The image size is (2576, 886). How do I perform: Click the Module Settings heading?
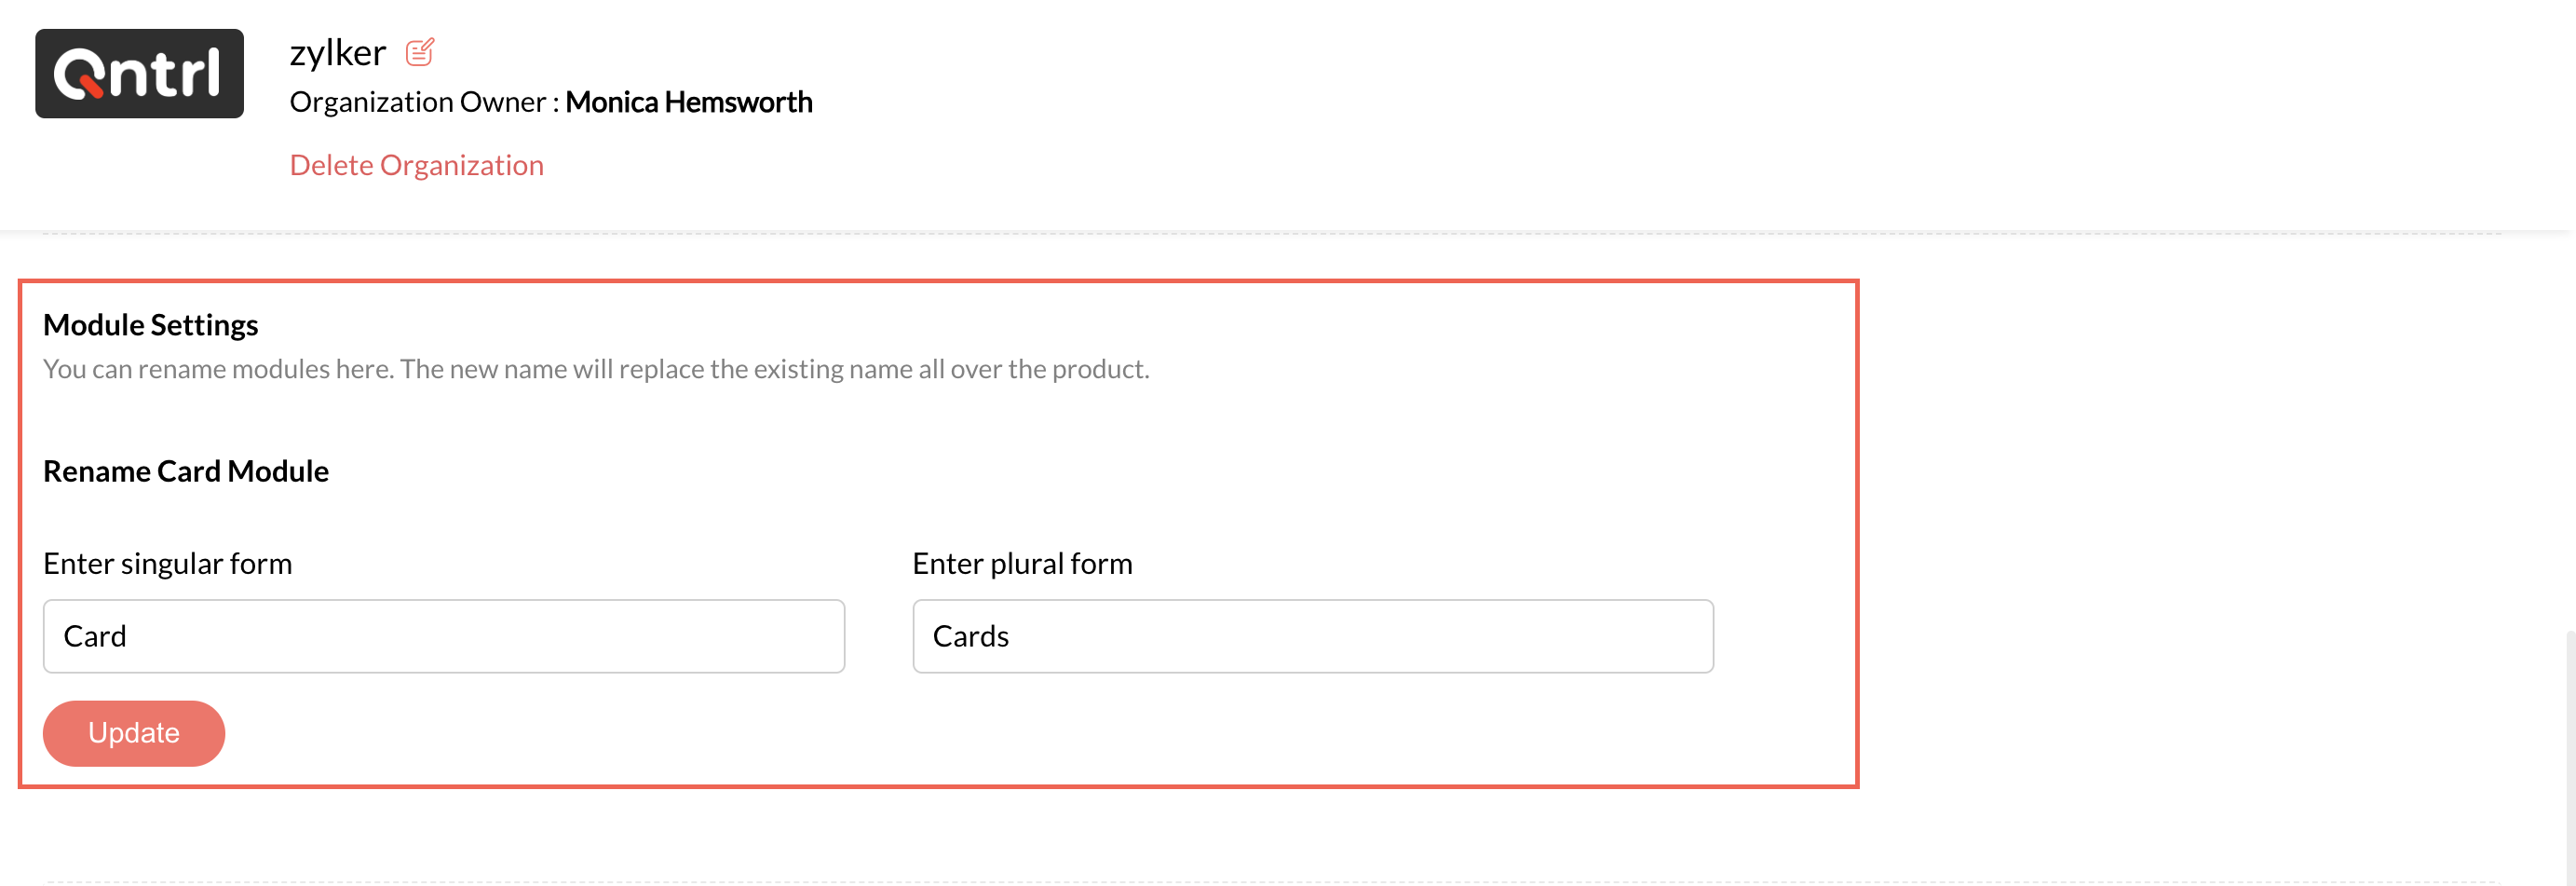pos(150,325)
